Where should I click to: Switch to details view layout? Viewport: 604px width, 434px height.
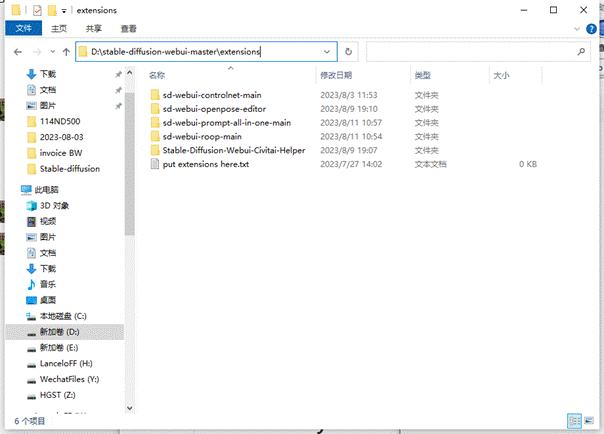point(574,421)
